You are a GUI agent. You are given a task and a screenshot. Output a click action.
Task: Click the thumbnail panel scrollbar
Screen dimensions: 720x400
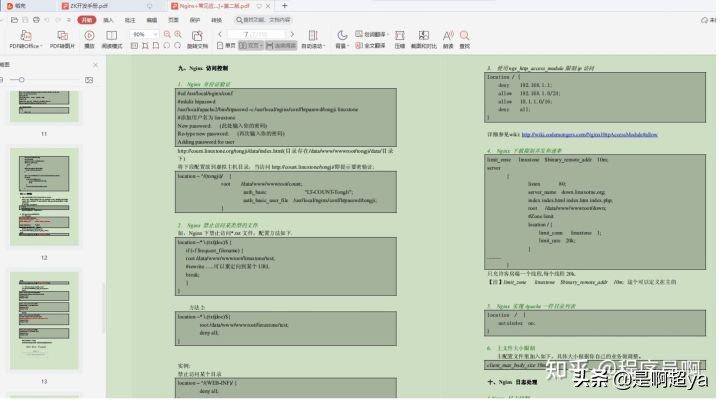tap(103, 308)
